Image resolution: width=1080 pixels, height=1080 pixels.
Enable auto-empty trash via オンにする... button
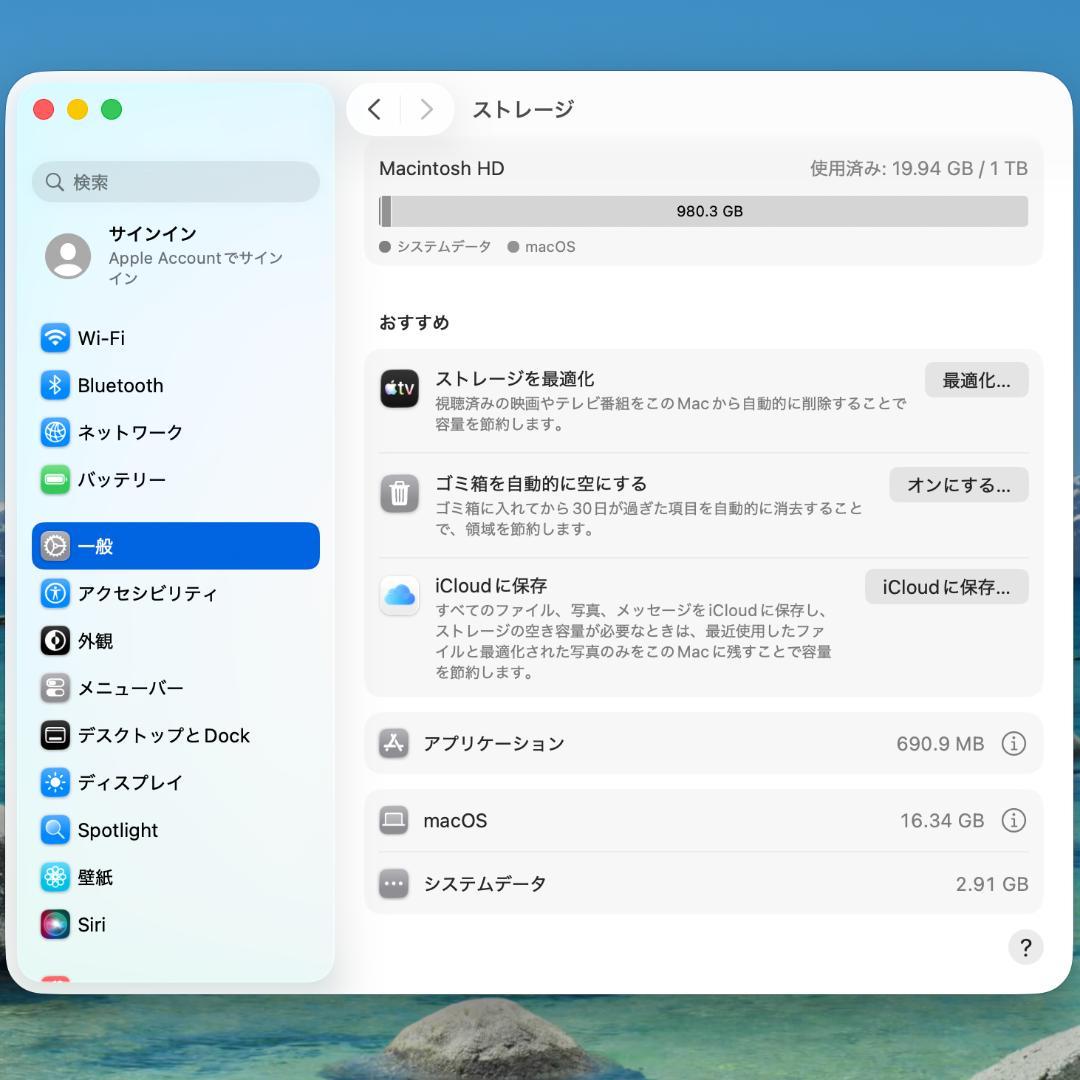pyautogui.click(x=957, y=484)
